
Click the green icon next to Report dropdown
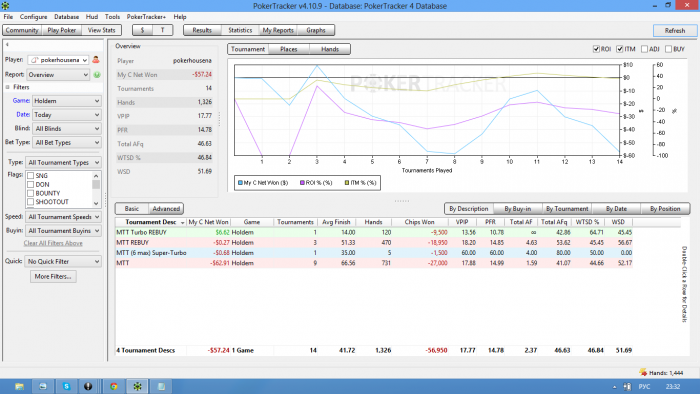click(97, 75)
